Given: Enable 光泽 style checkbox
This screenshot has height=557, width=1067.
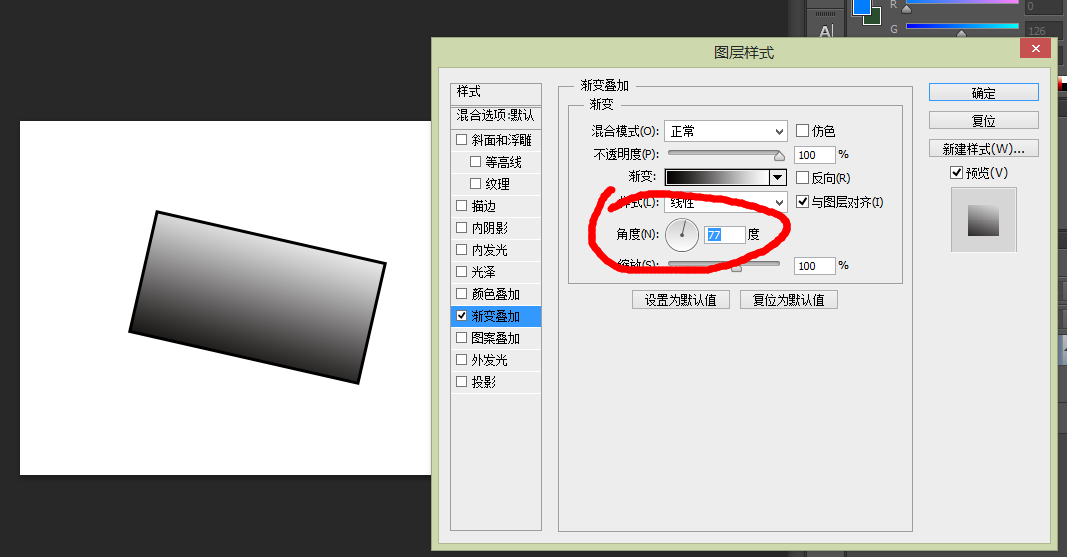Looking at the screenshot, I should point(461,271).
